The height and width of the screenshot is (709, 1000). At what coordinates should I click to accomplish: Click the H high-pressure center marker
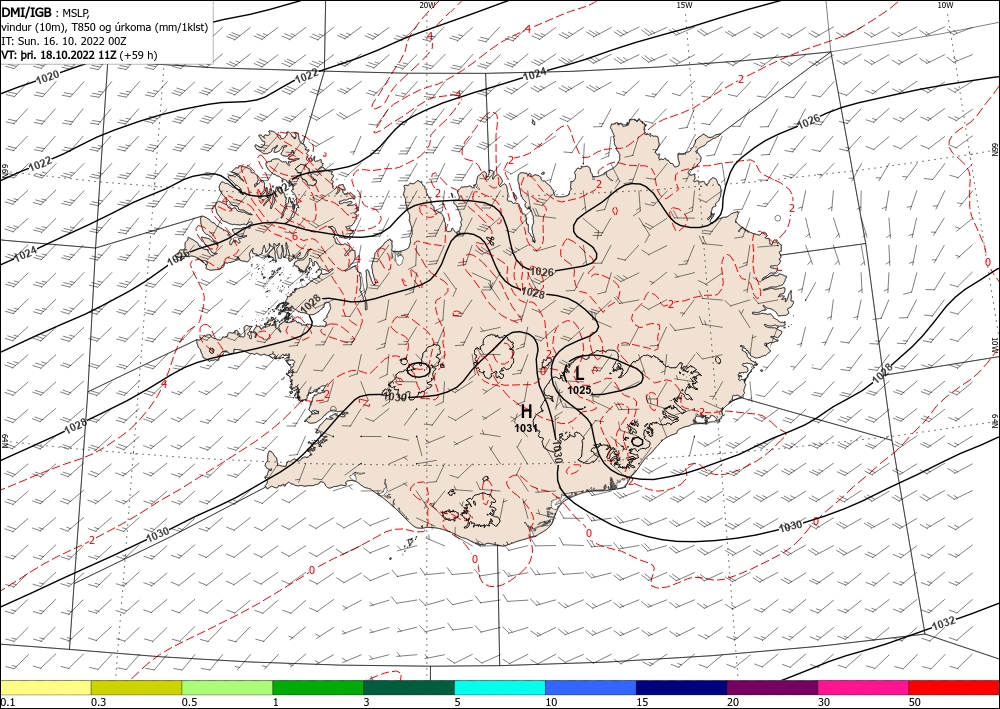(x=527, y=412)
